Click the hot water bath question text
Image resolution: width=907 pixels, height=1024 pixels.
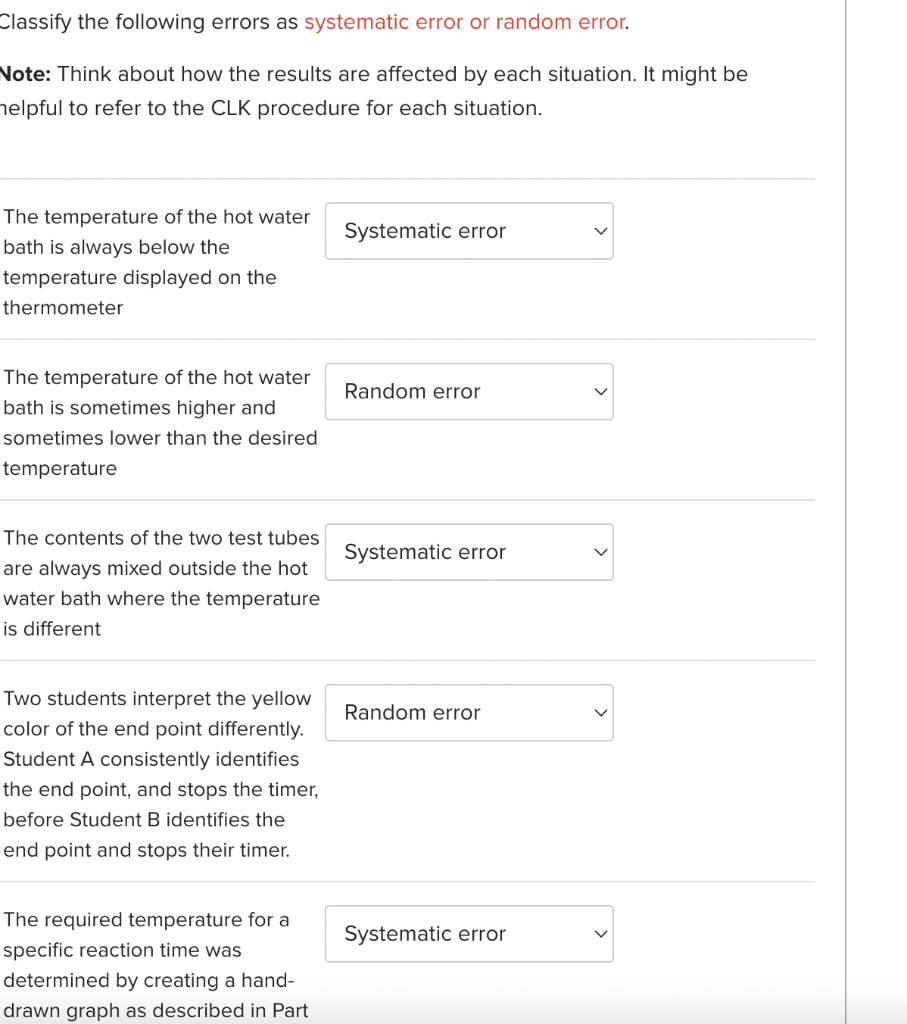(155, 262)
